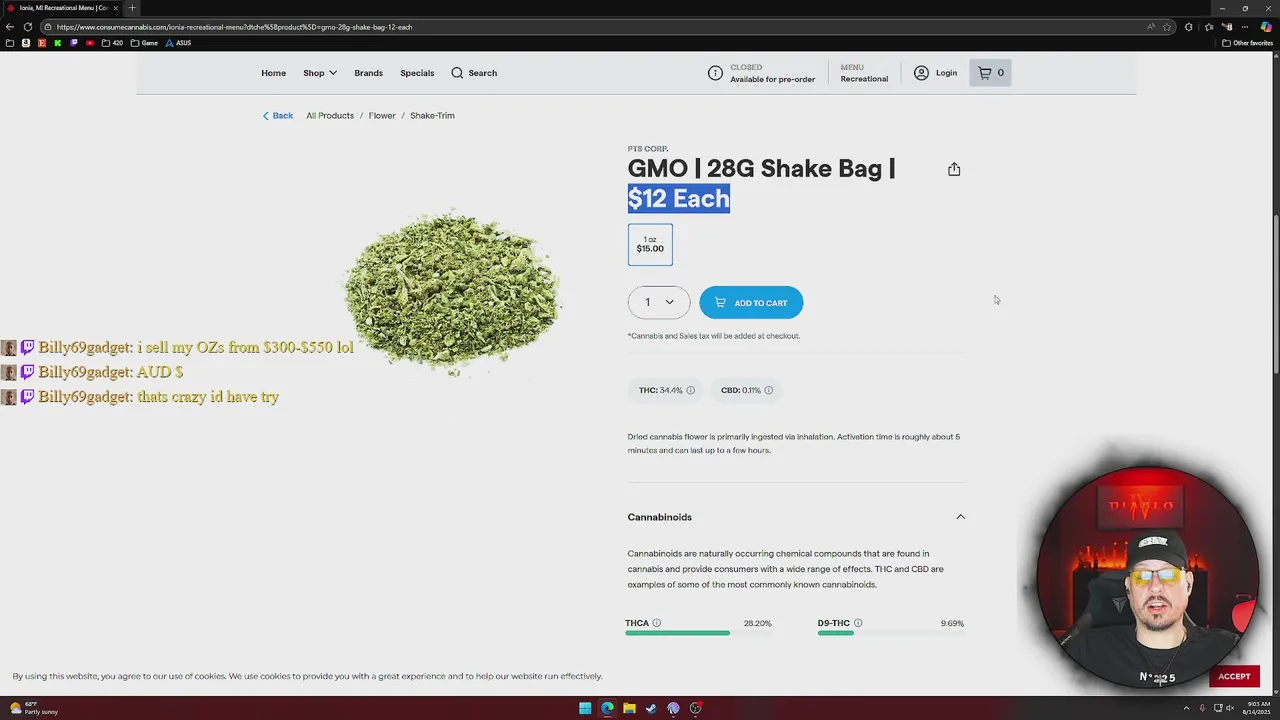The height and width of the screenshot is (720, 1280).
Task: Open new tab with plus button
Action: click(x=132, y=8)
